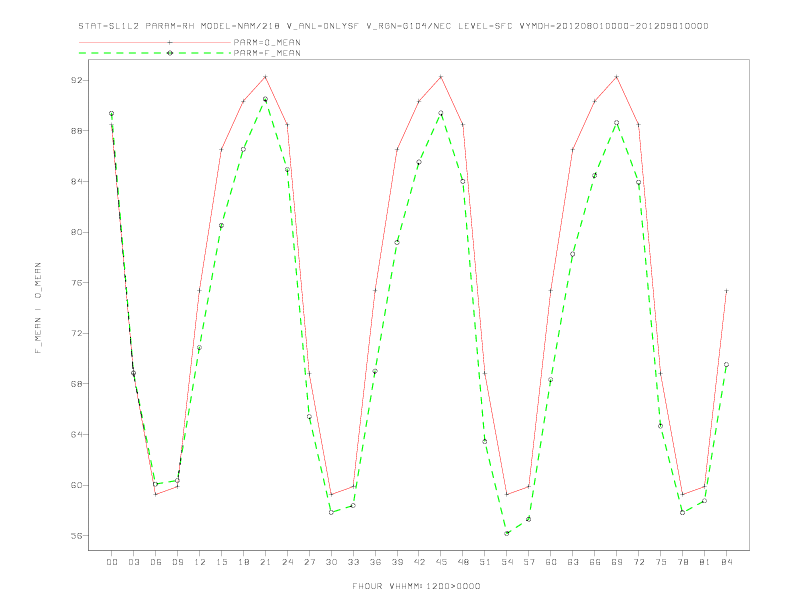Click the O_MEAN peak point at hour 45
792x612 pixels.
click(441, 77)
